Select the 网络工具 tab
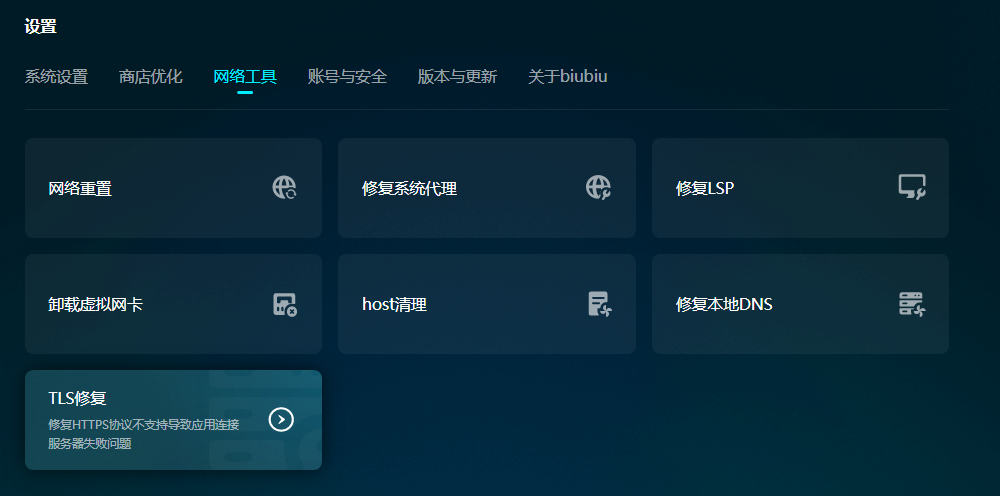Viewport: 1000px width, 496px height. (245, 77)
